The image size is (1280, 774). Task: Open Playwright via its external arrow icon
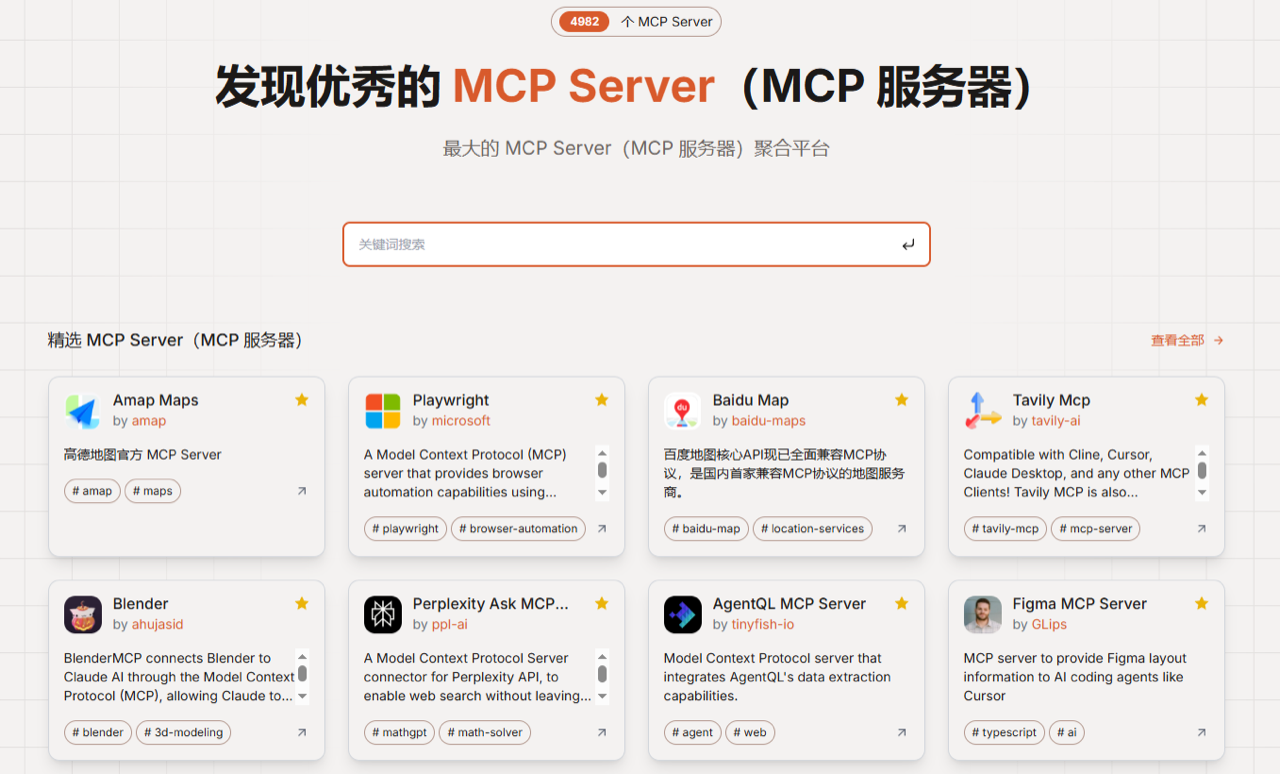602,529
